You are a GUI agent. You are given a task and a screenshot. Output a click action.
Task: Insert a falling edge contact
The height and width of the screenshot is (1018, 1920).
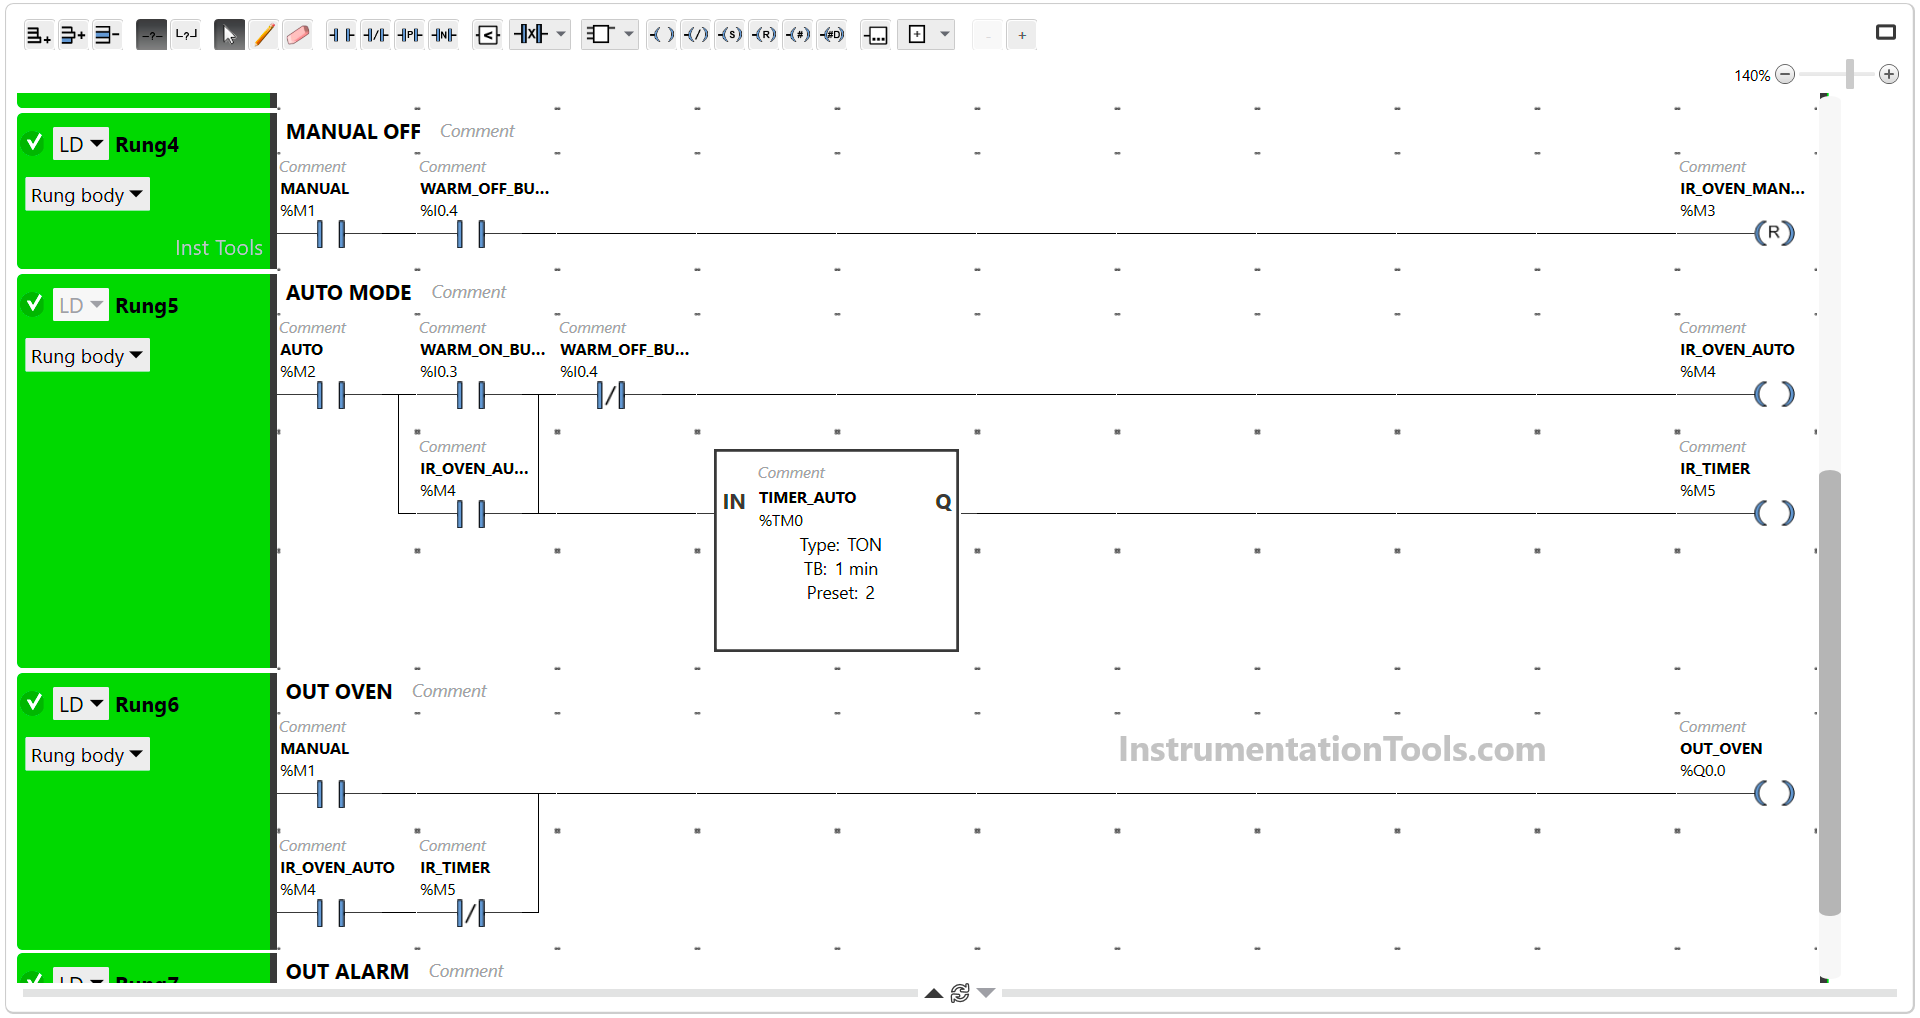click(x=444, y=35)
